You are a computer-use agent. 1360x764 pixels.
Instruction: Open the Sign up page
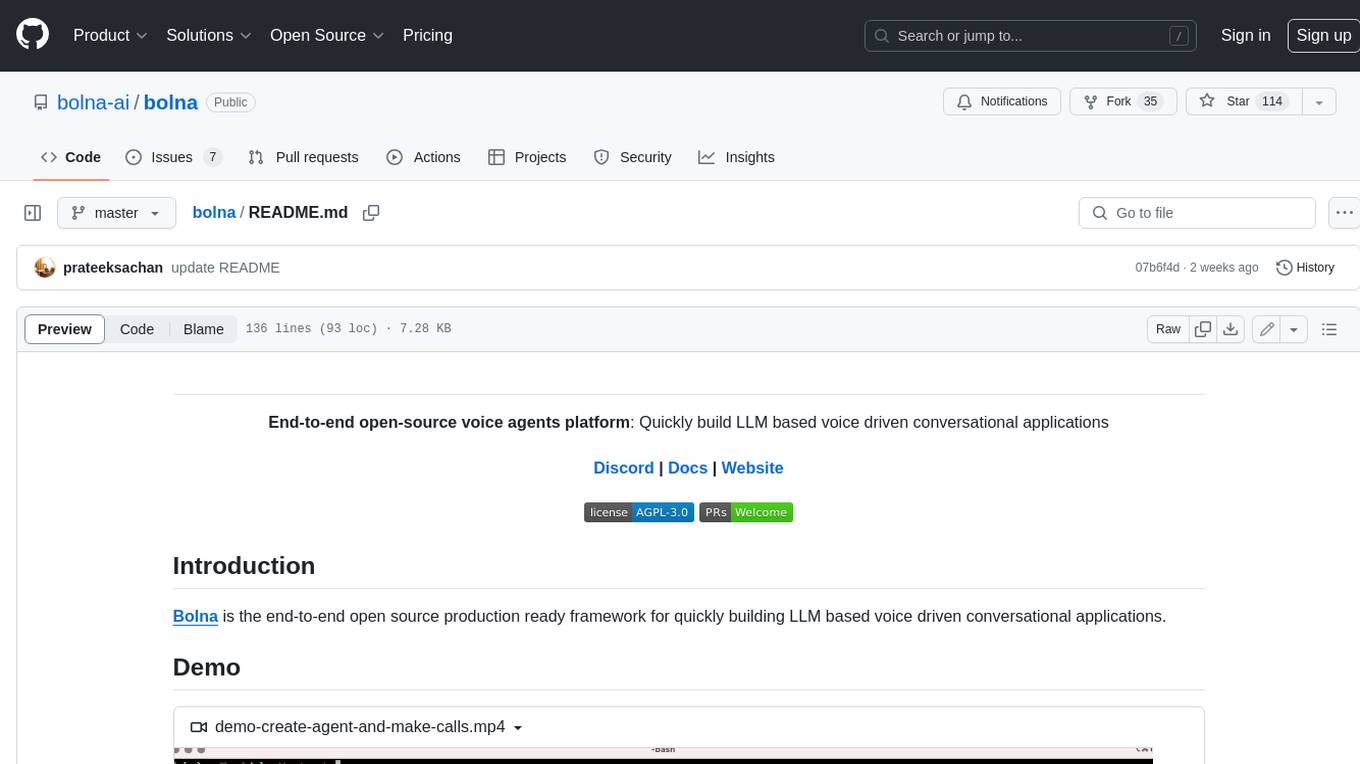pos(1323,35)
